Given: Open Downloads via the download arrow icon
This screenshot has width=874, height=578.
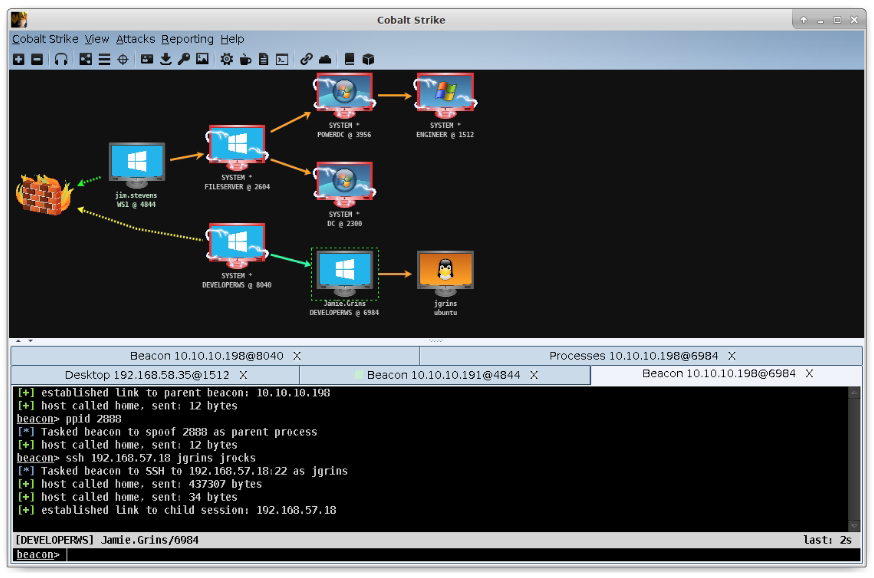Looking at the screenshot, I should [x=166, y=59].
